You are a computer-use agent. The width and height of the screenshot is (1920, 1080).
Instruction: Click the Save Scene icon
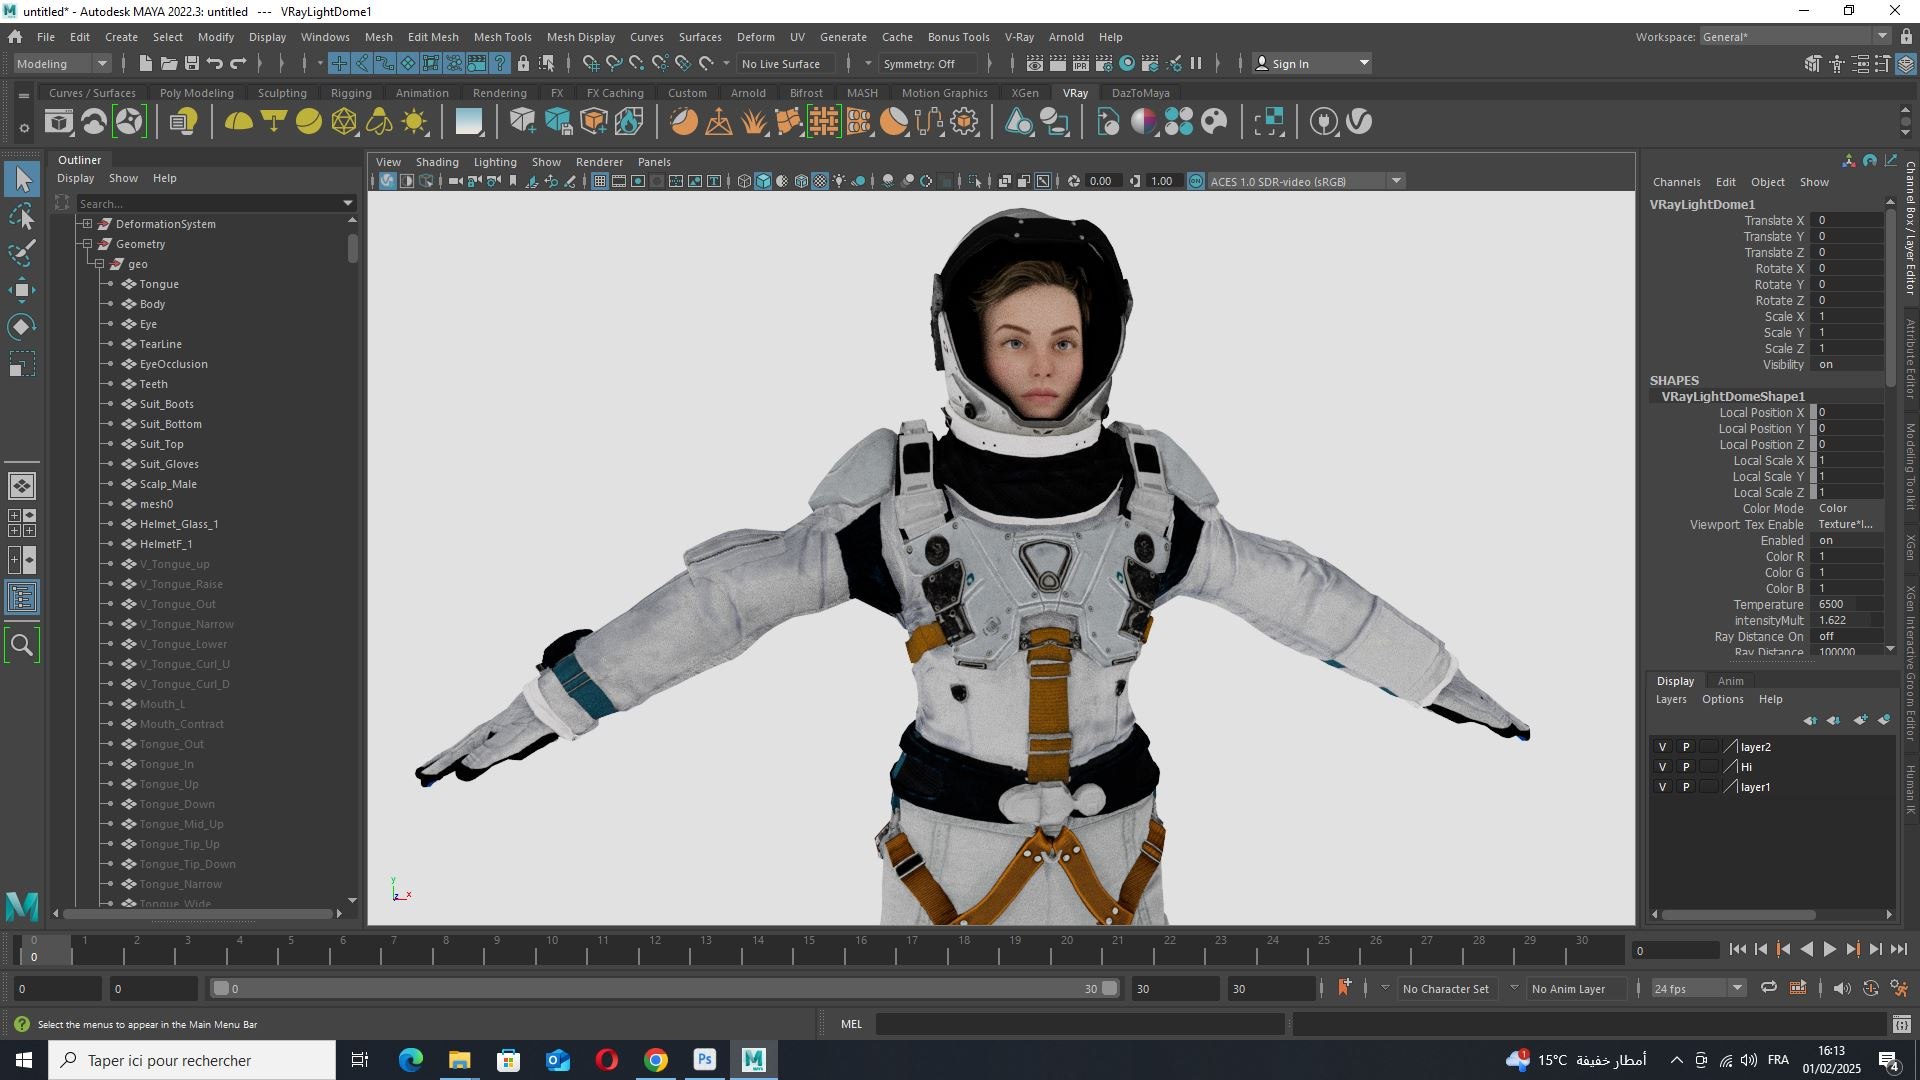192,63
